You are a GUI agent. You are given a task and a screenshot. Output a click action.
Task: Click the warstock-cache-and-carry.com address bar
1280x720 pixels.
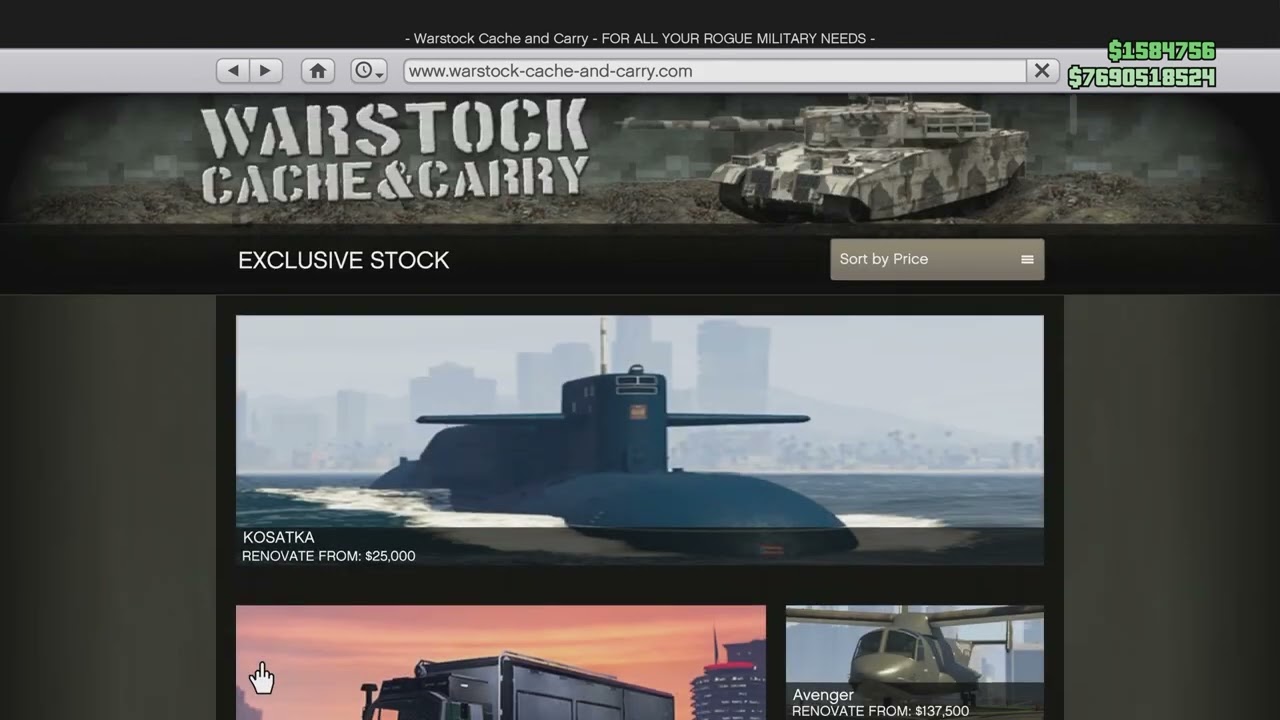[715, 71]
